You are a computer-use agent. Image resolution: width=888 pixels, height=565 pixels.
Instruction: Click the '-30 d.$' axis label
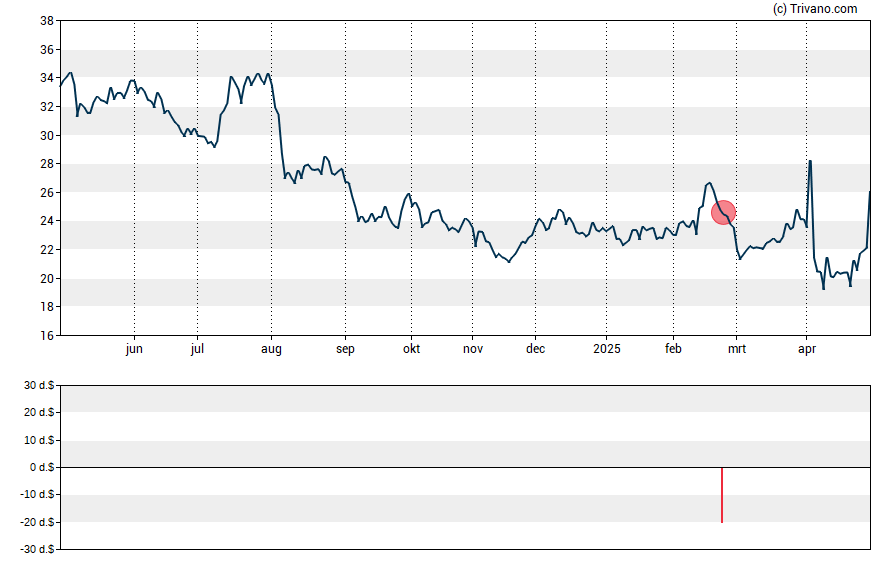click(x=37, y=549)
